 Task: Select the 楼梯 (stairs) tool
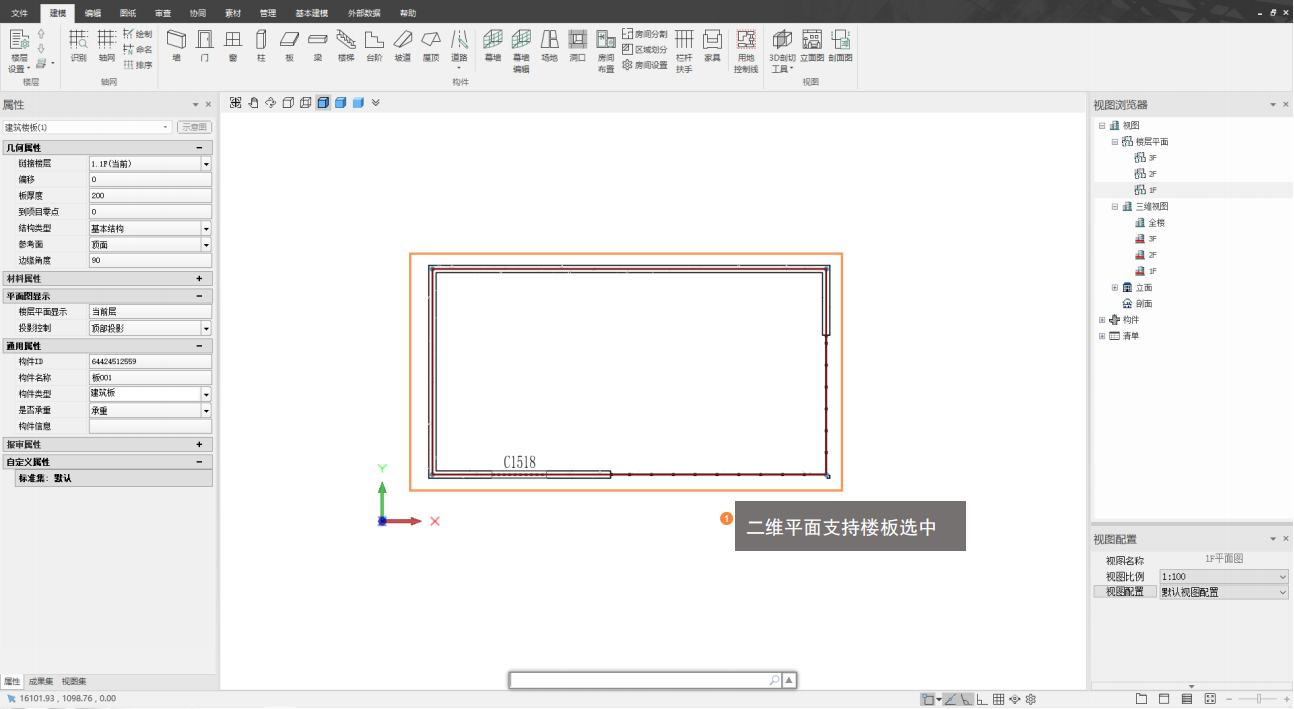pyautogui.click(x=346, y=44)
